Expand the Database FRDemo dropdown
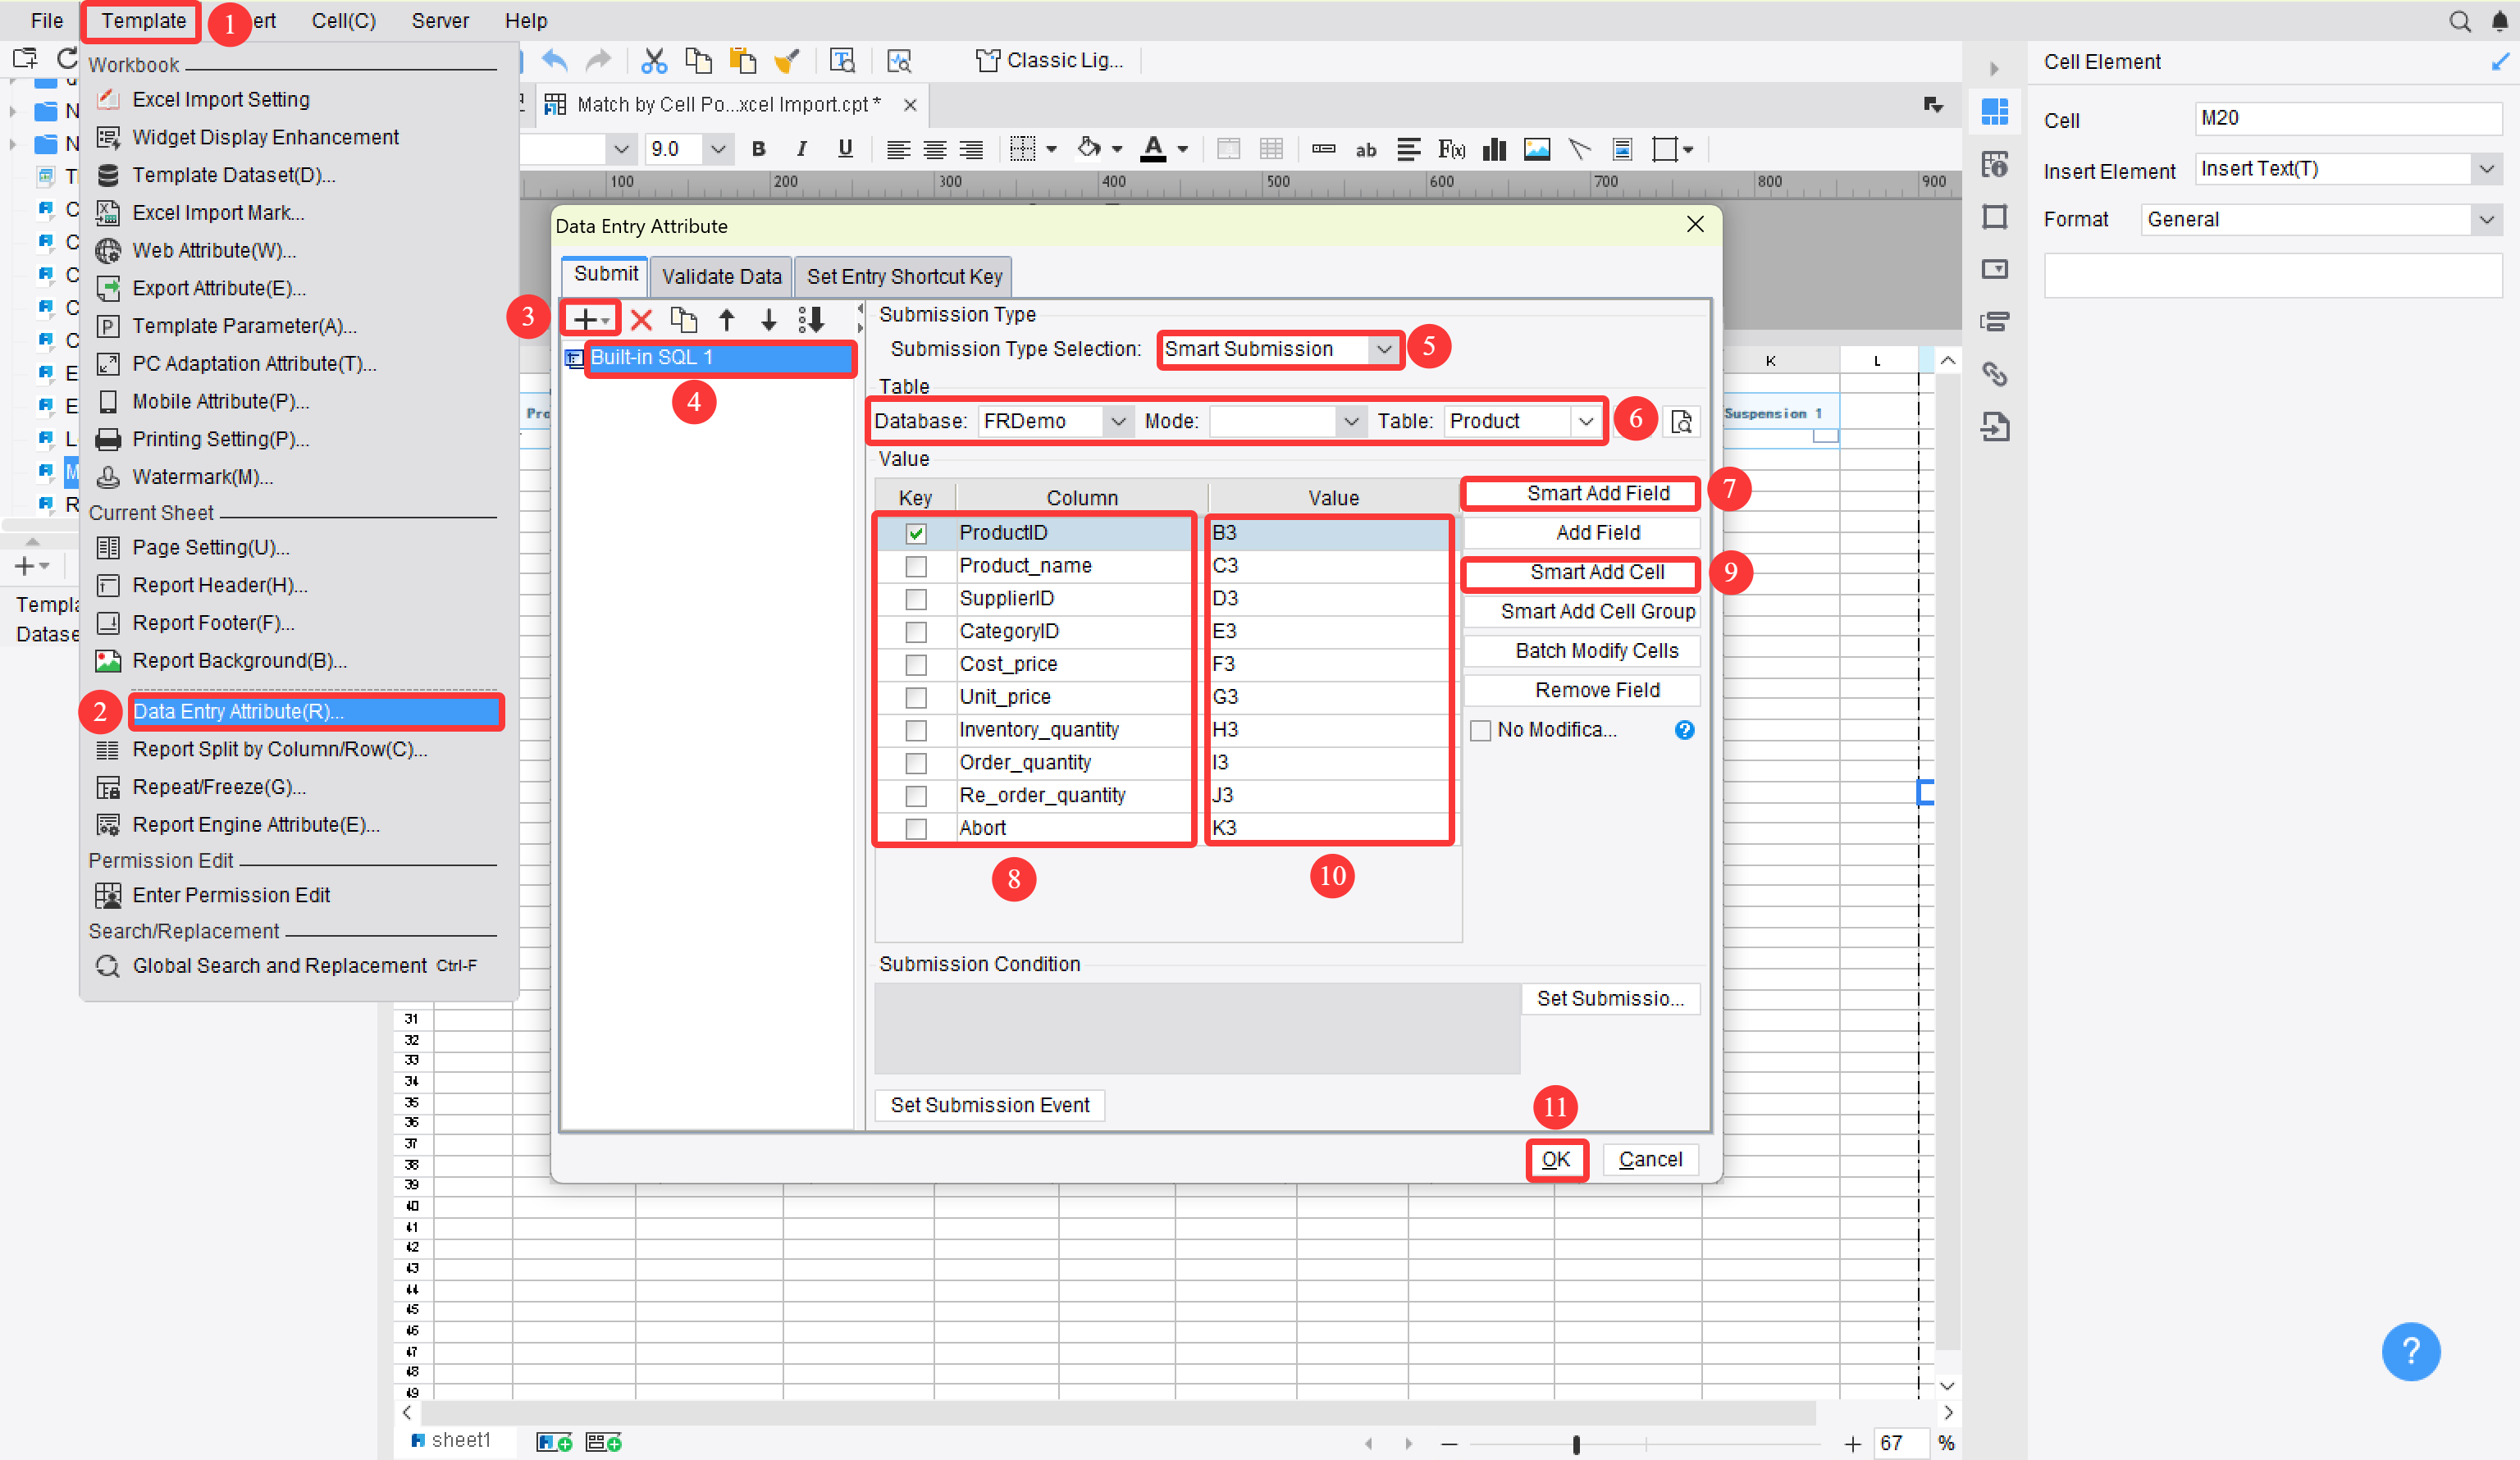Screen dimensions: 2520x1460 (x=1118, y=421)
